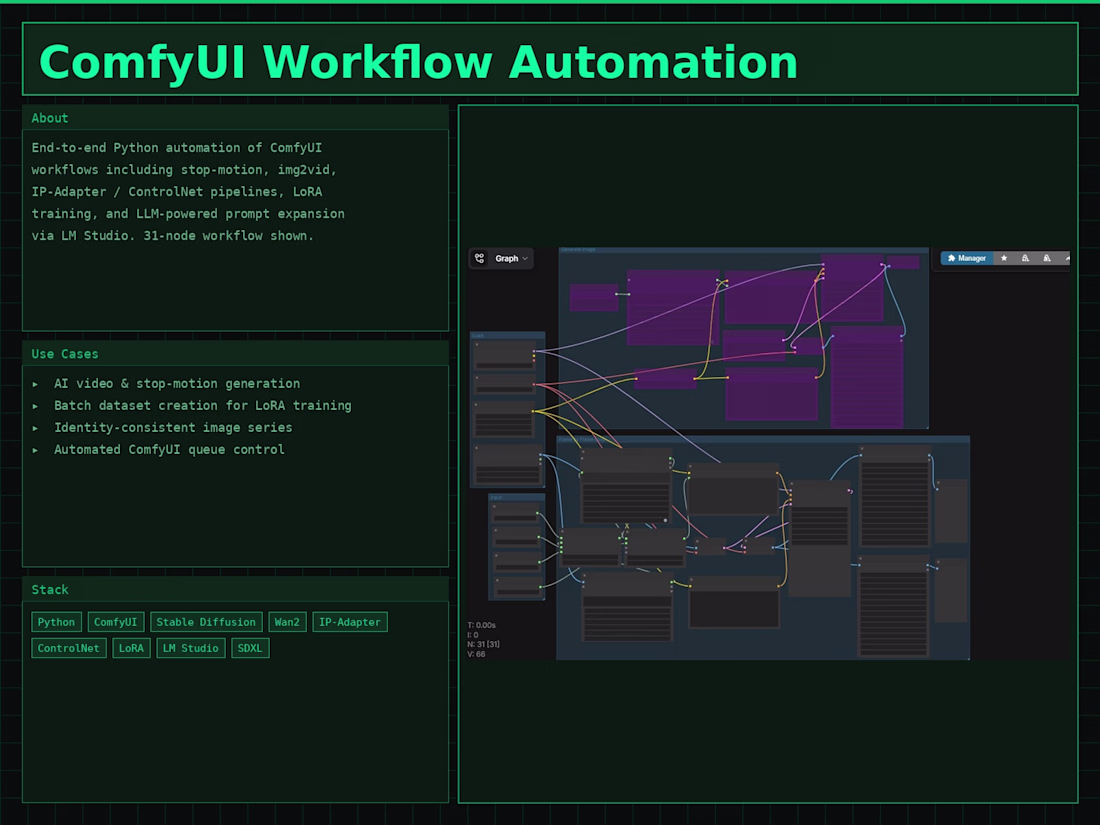This screenshot has width=1100, height=825.
Task: Open the Graph dropdown menu
Action: tap(511, 259)
